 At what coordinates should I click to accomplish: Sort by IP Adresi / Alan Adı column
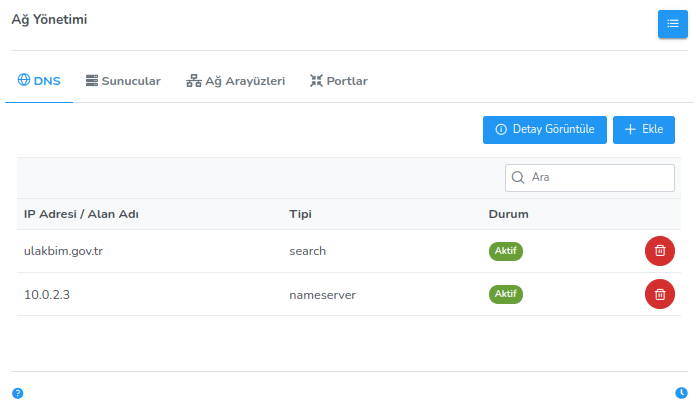coord(80,214)
